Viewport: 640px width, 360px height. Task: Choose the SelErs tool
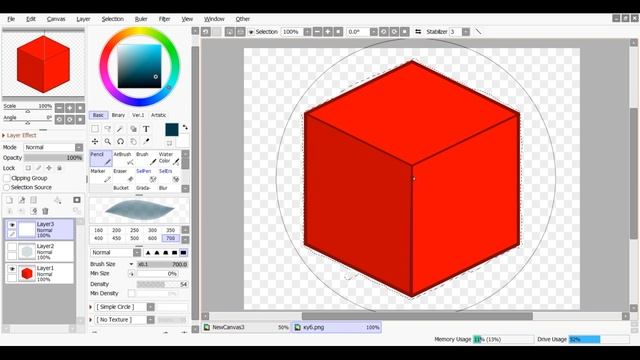coord(169,176)
